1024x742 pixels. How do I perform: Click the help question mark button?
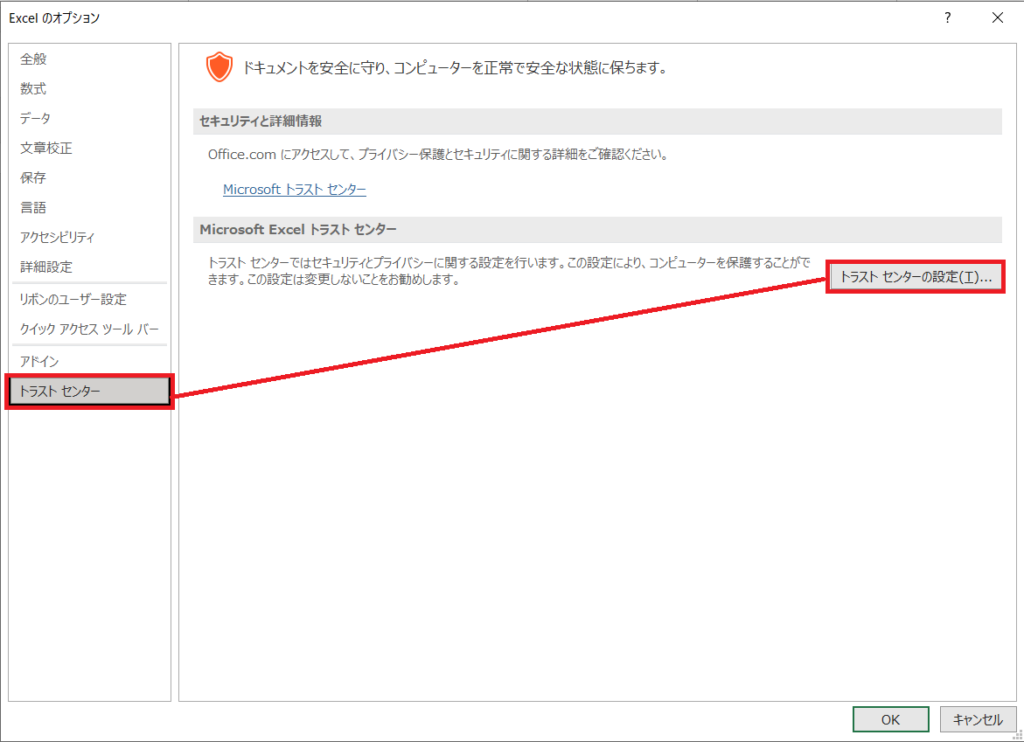947,18
